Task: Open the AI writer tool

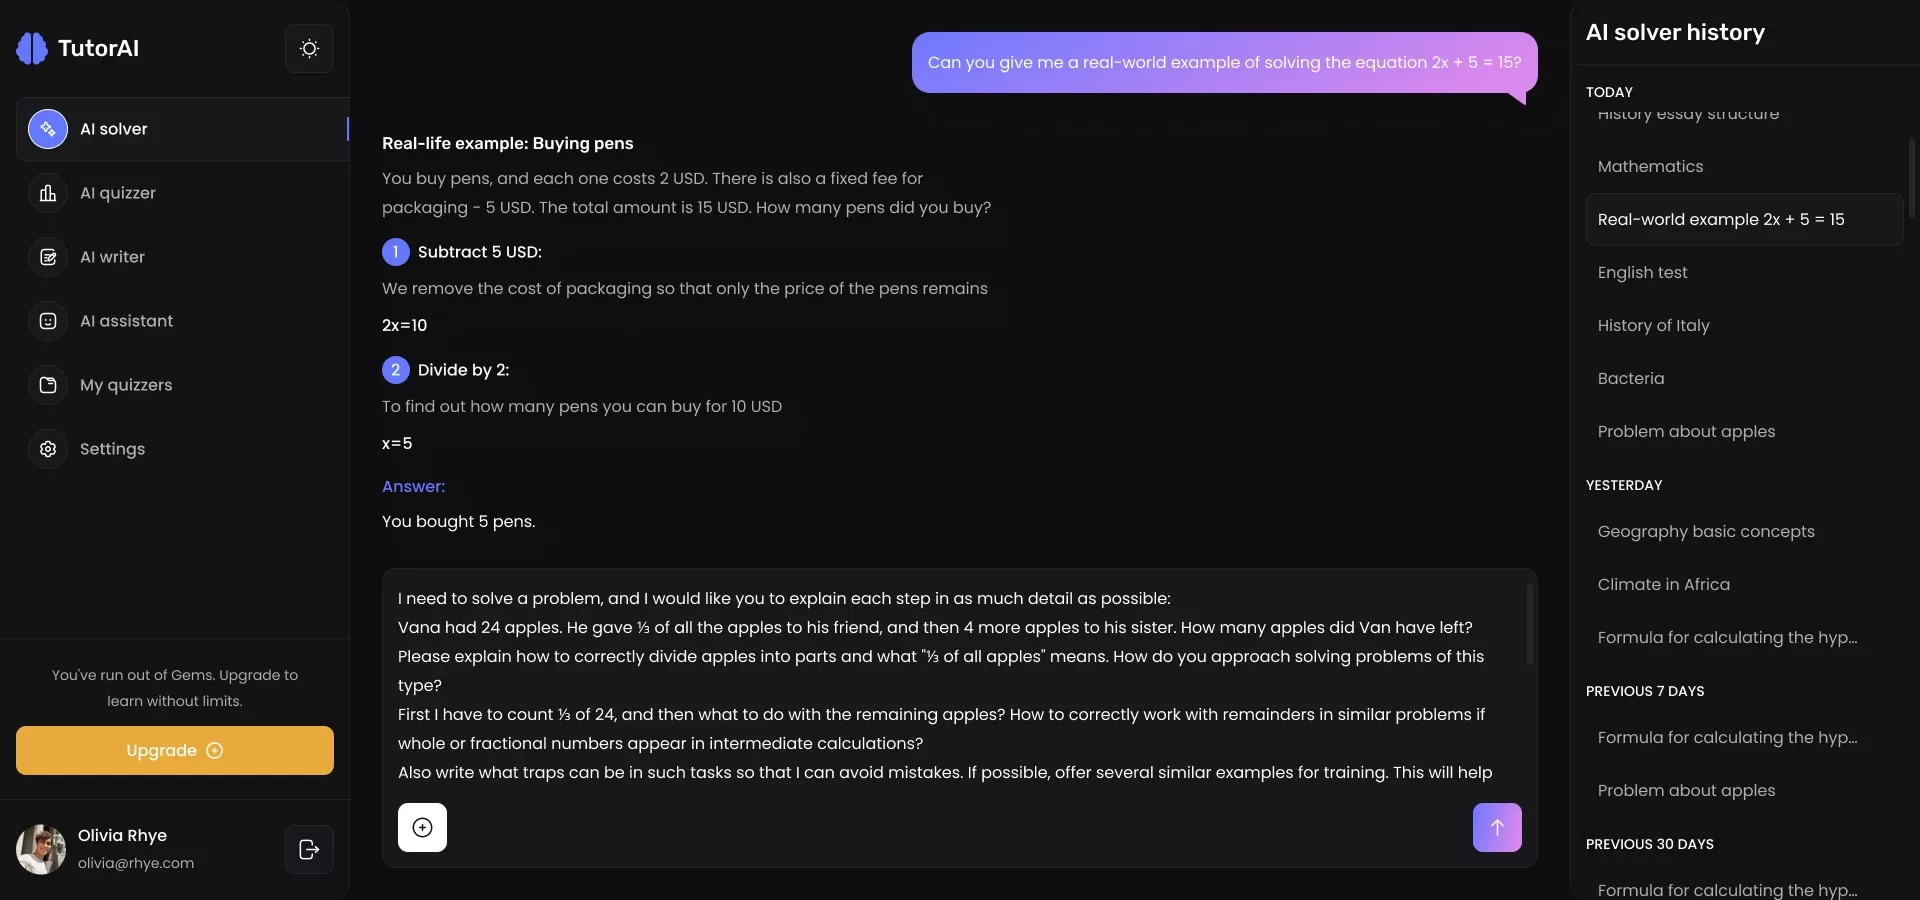Action: pos(112,257)
